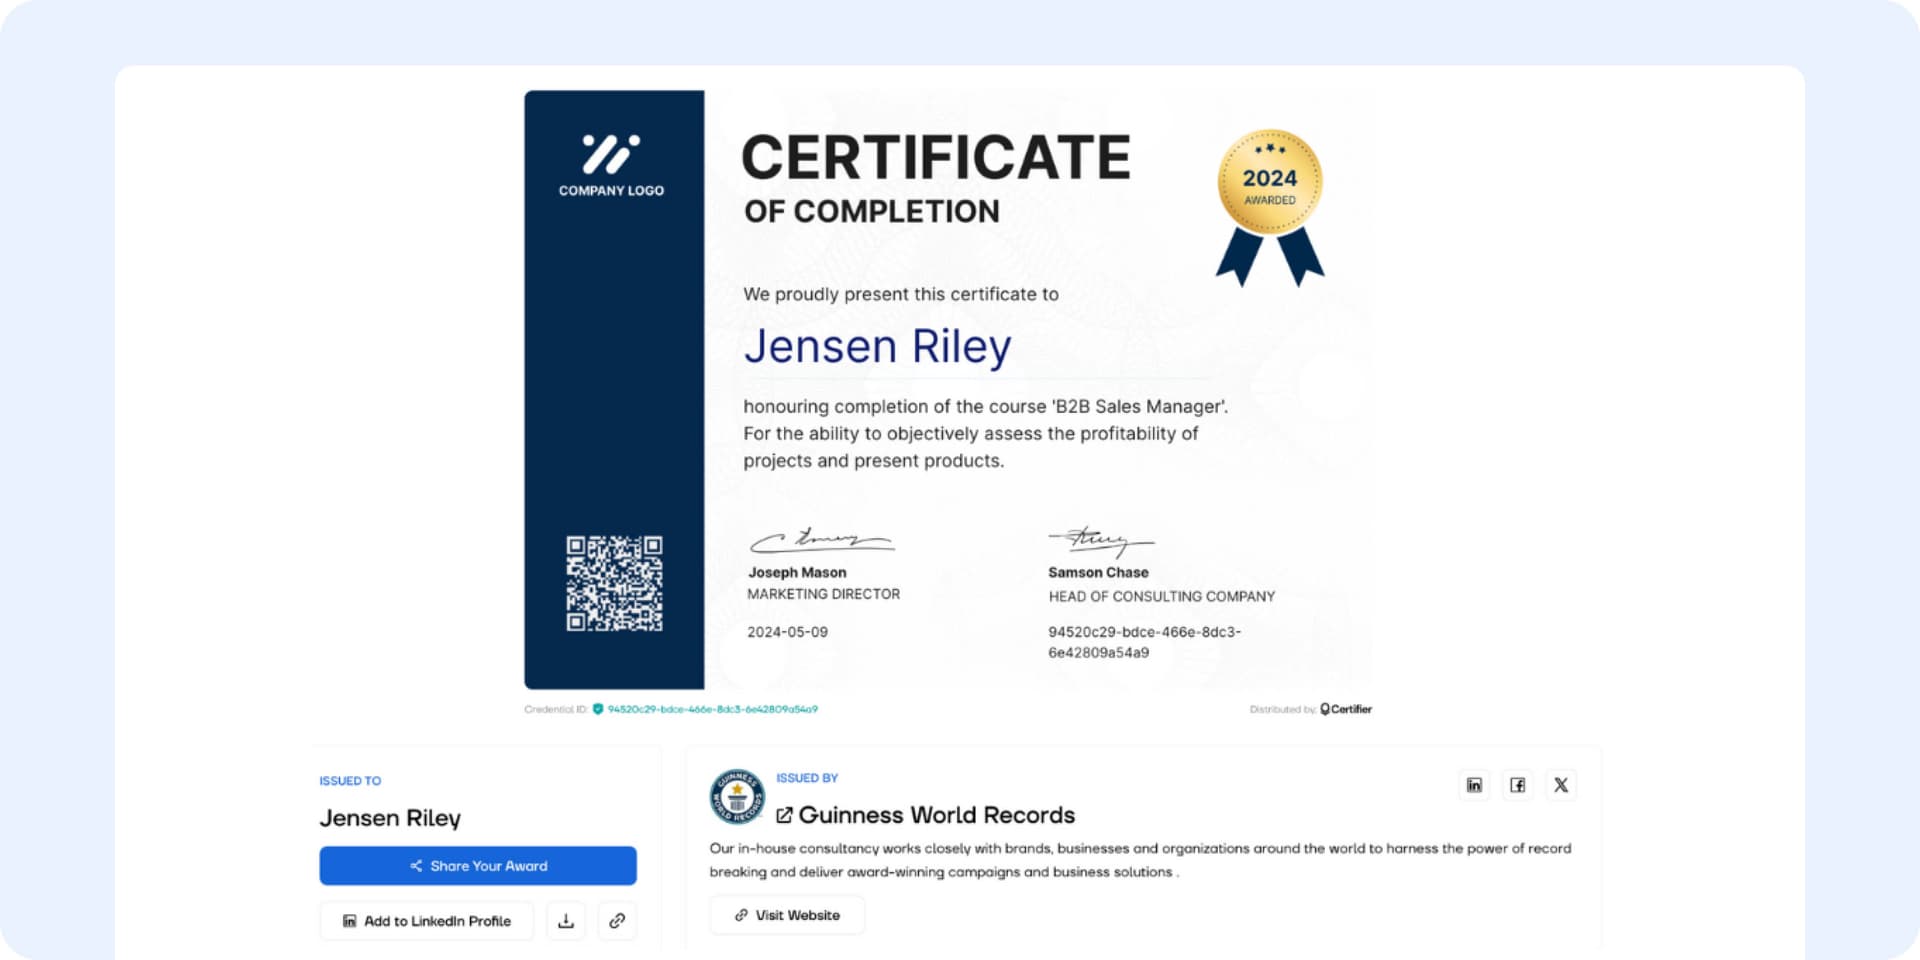Post the certificate on X

point(1561,785)
